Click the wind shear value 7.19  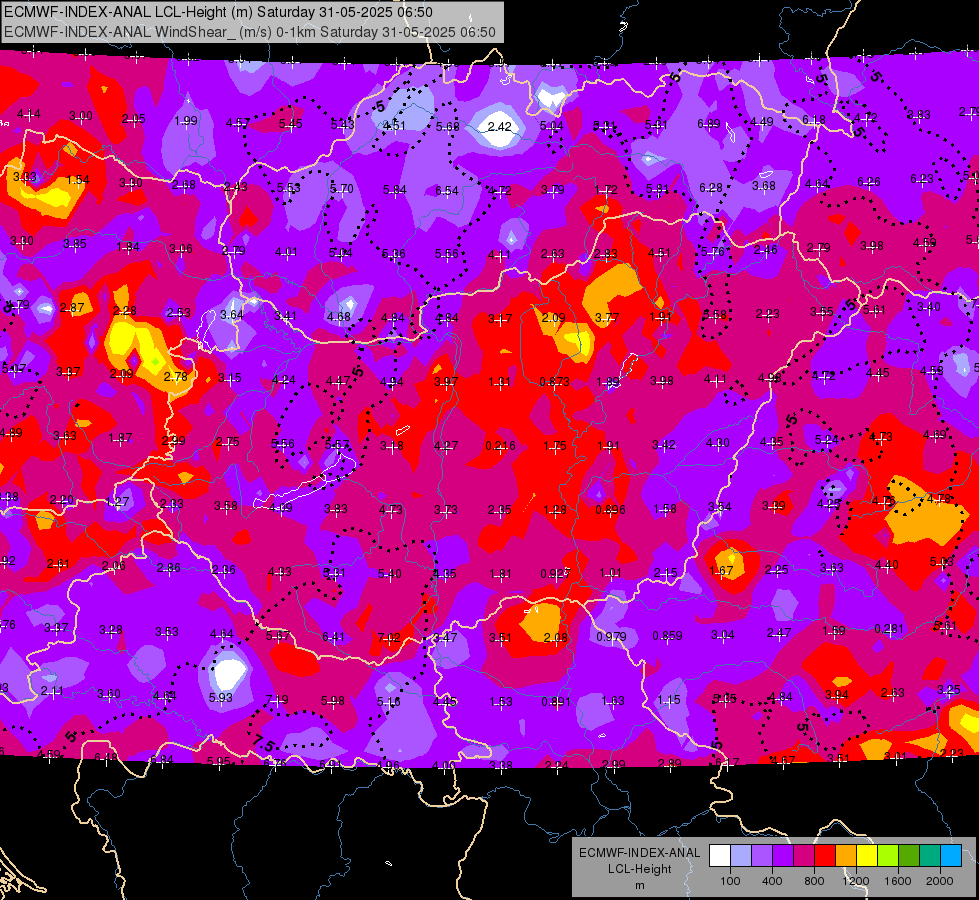coord(277,699)
